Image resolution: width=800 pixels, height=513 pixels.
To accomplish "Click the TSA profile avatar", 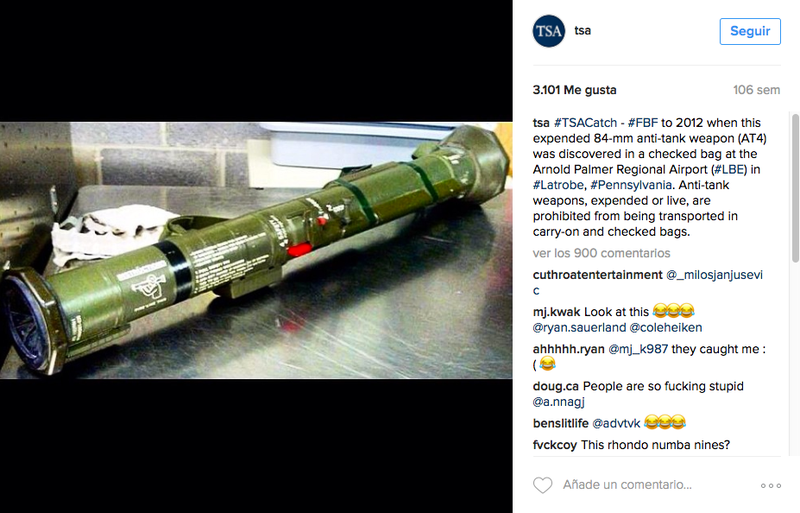I will point(548,31).
